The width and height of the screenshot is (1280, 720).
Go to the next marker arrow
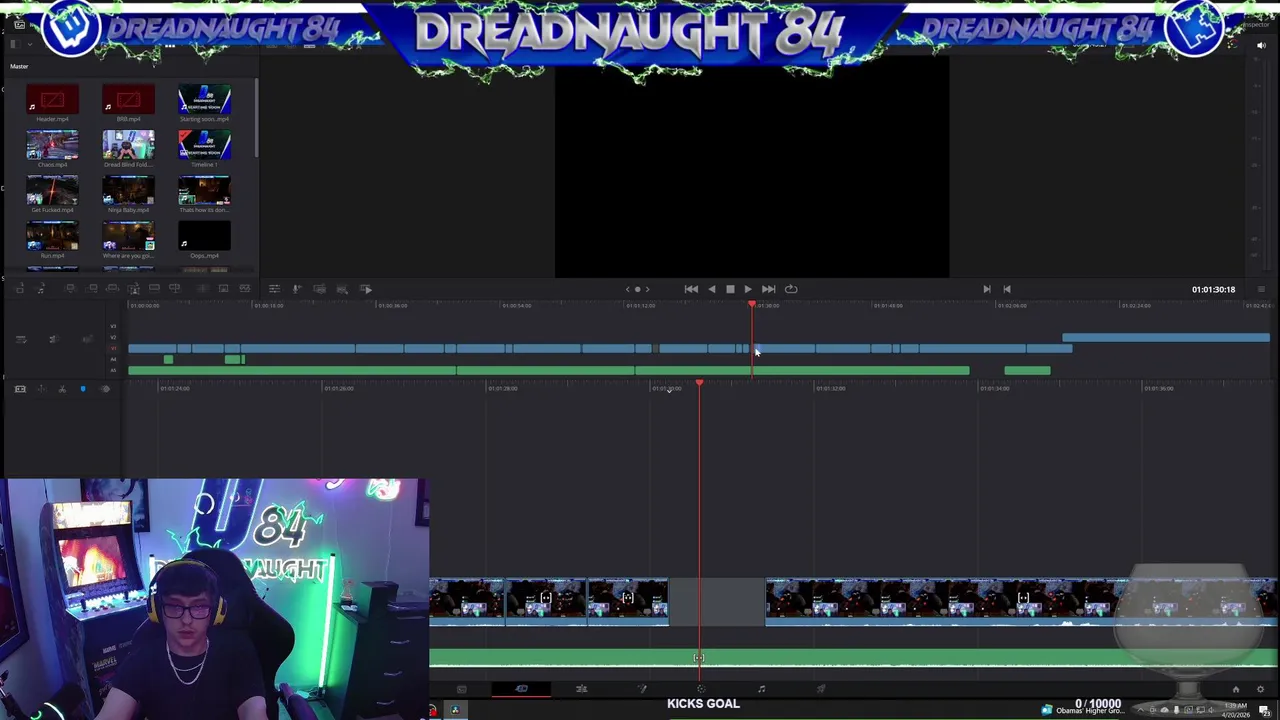coord(647,289)
